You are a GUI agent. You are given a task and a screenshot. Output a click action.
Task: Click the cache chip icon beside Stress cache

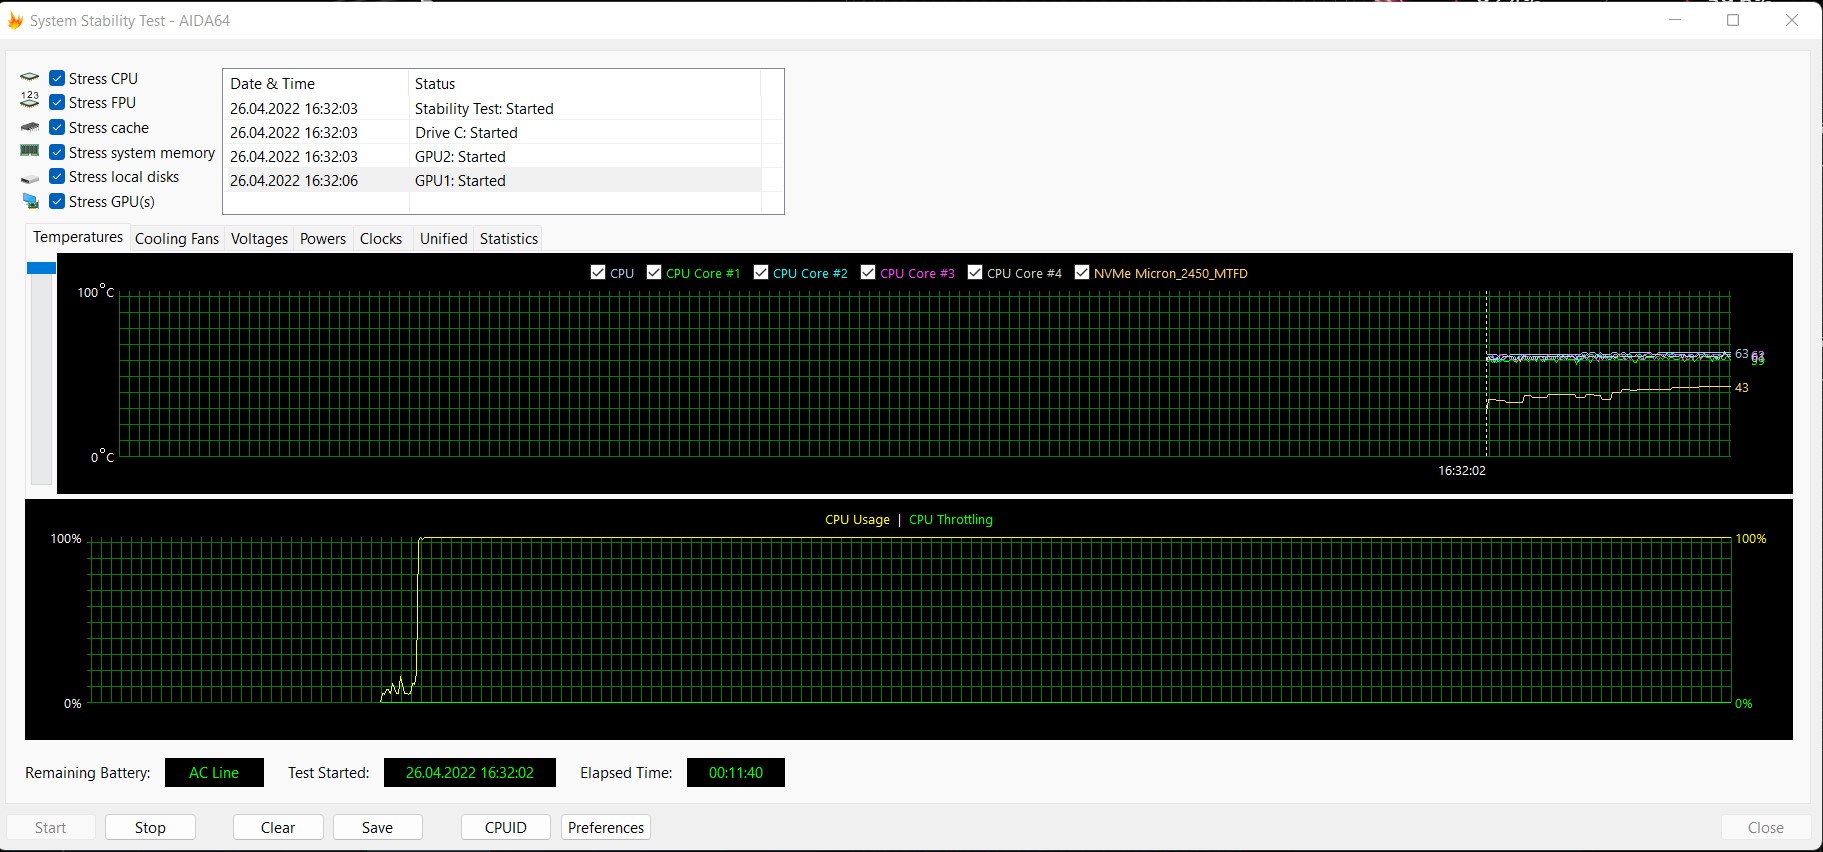(x=30, y=127)
